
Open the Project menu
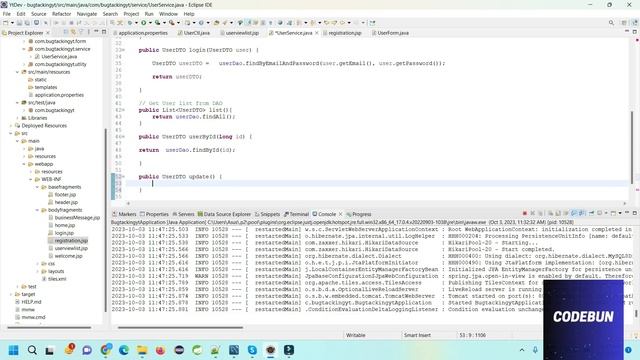click(x=131, y=14)
